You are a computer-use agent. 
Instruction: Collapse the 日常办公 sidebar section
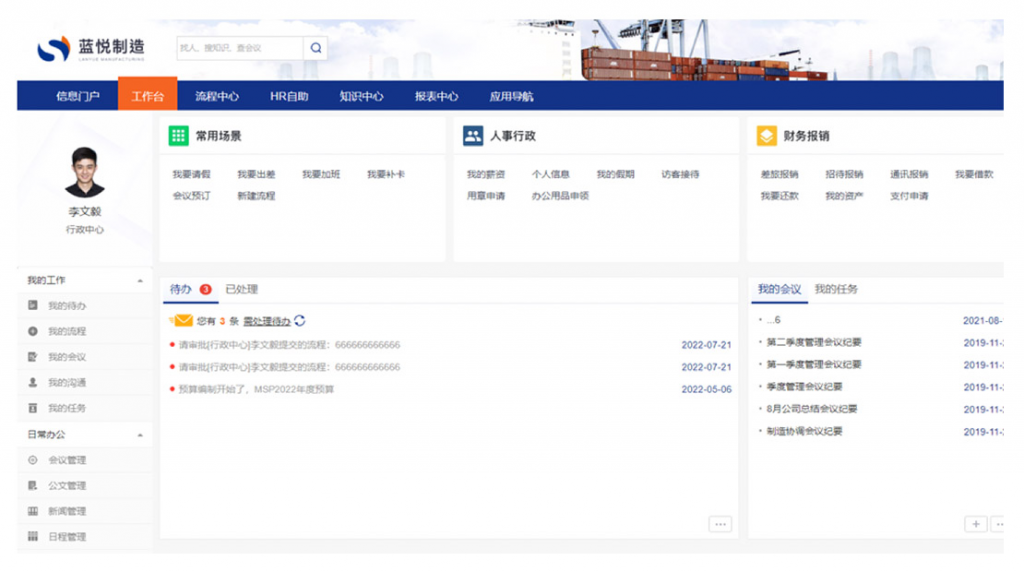140,435
